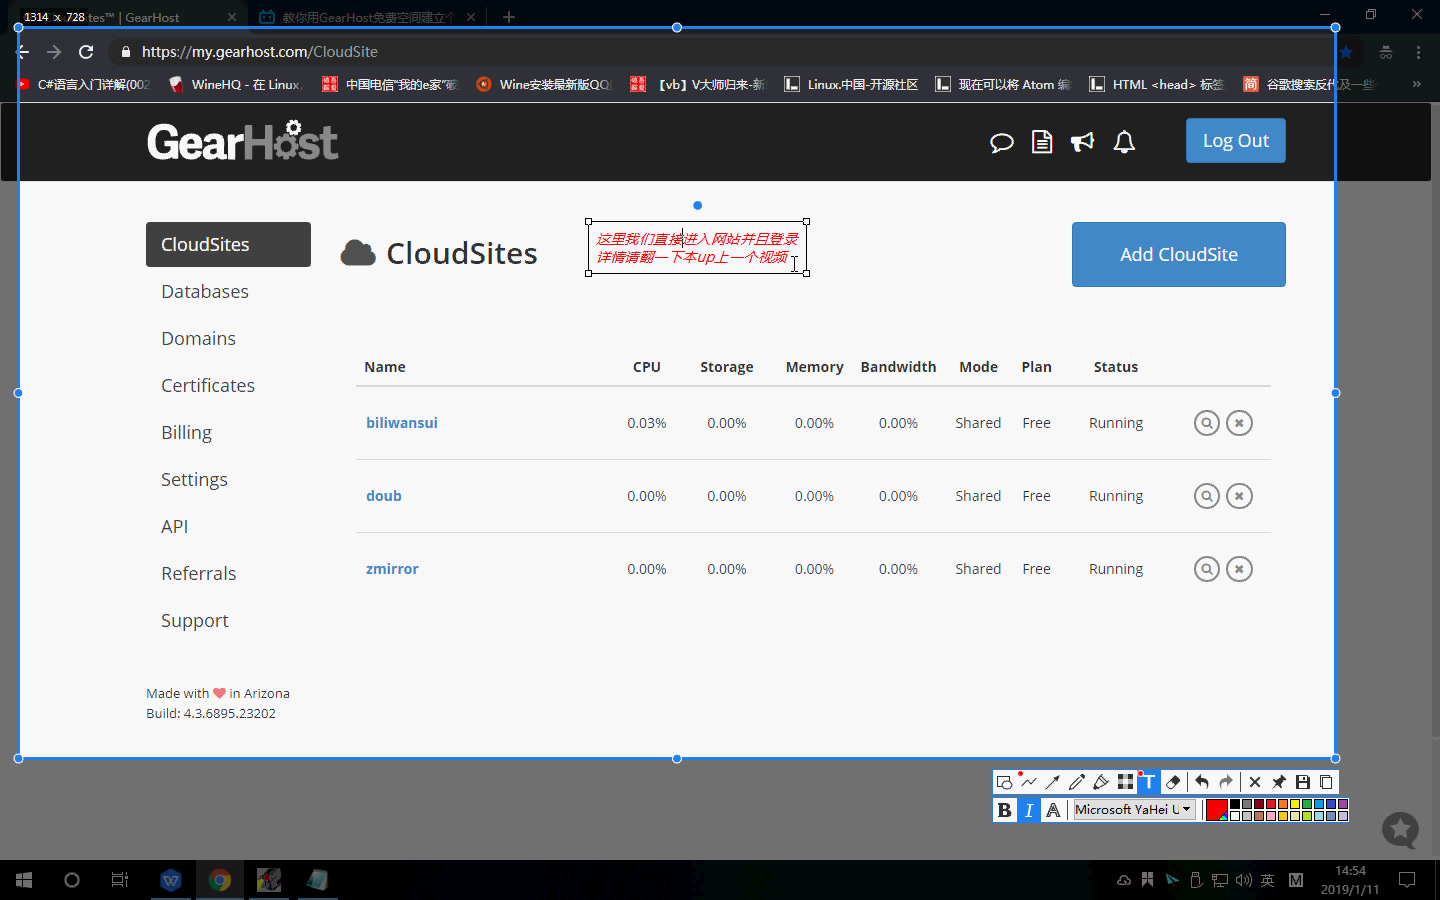1440x900 pixels.
Task: Switch to the second browser tab
Action: (367, 17)
